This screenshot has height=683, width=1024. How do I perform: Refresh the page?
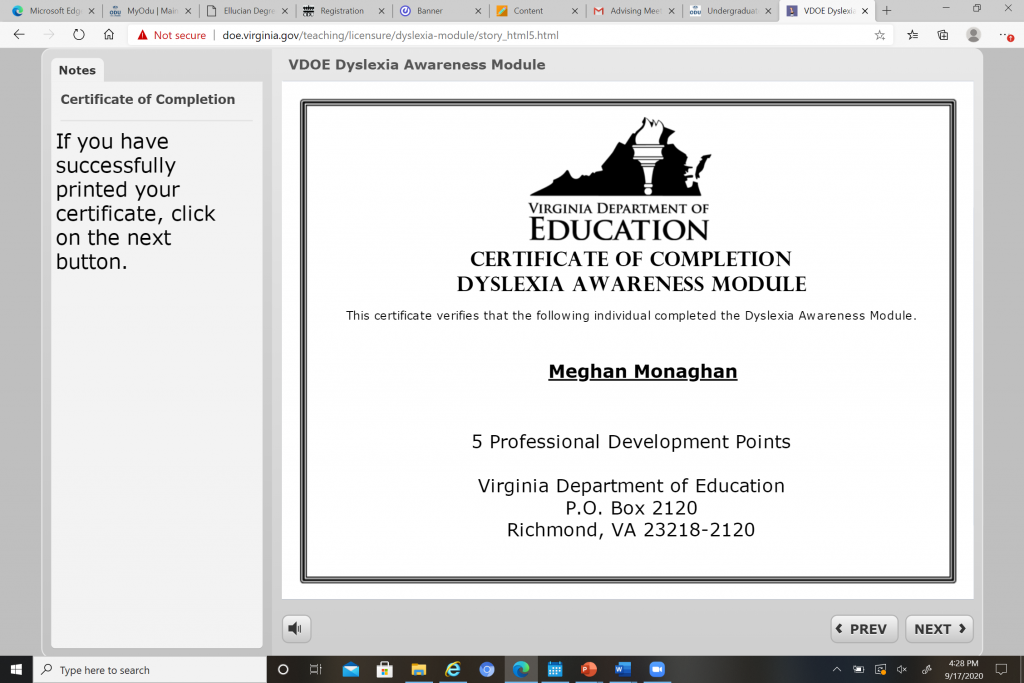79,35
